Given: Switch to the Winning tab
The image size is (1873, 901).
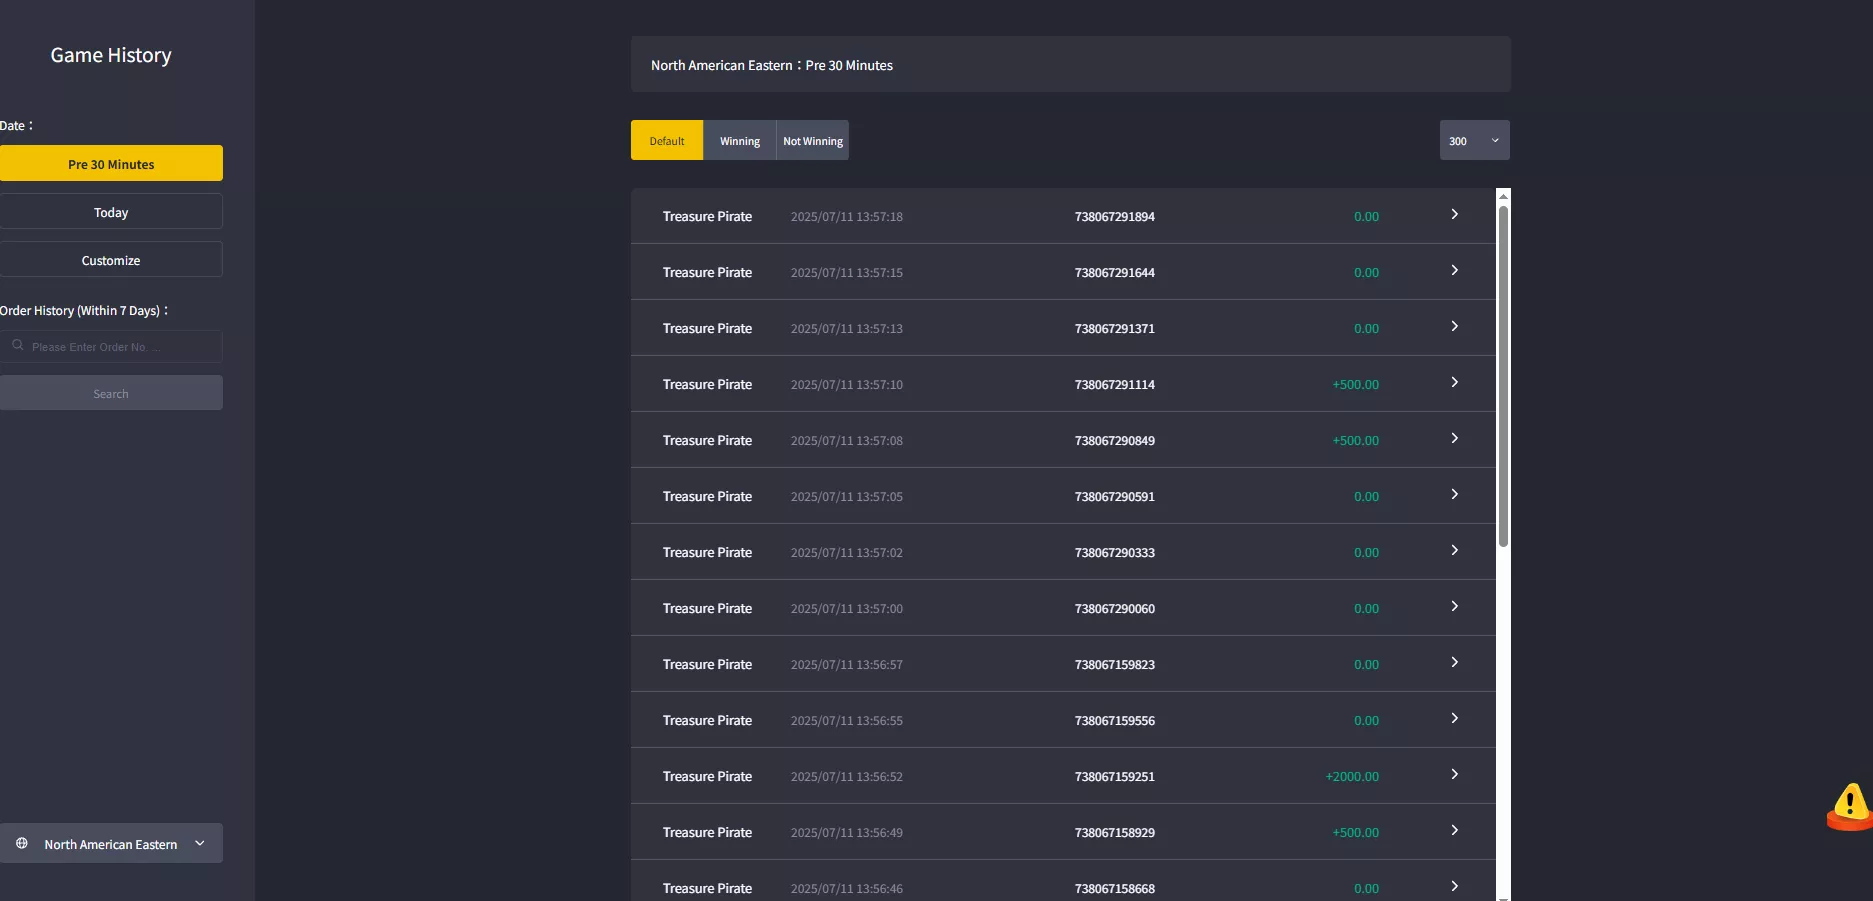Looking at the screenshot, I should [x=740, y=140].
